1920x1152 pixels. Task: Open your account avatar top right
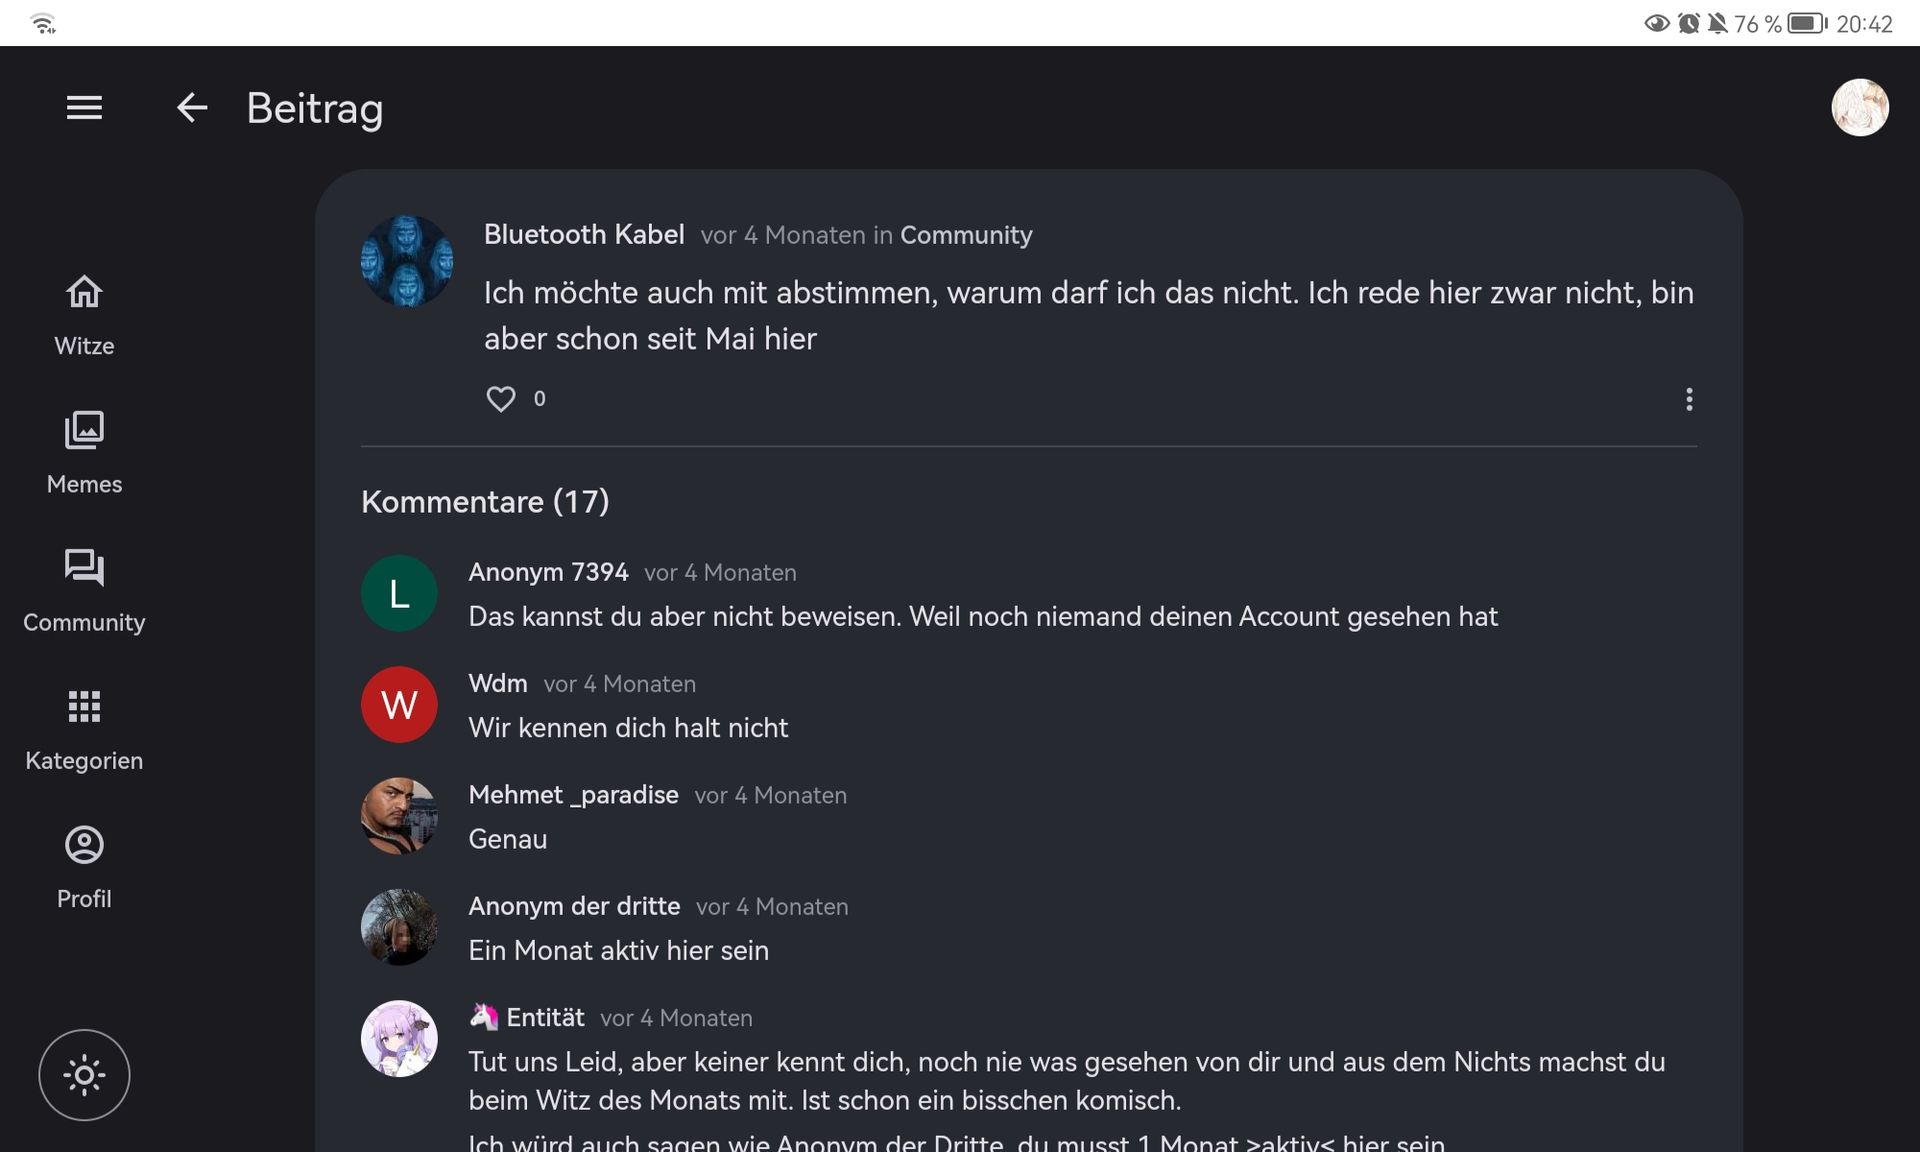point(1859,107)
